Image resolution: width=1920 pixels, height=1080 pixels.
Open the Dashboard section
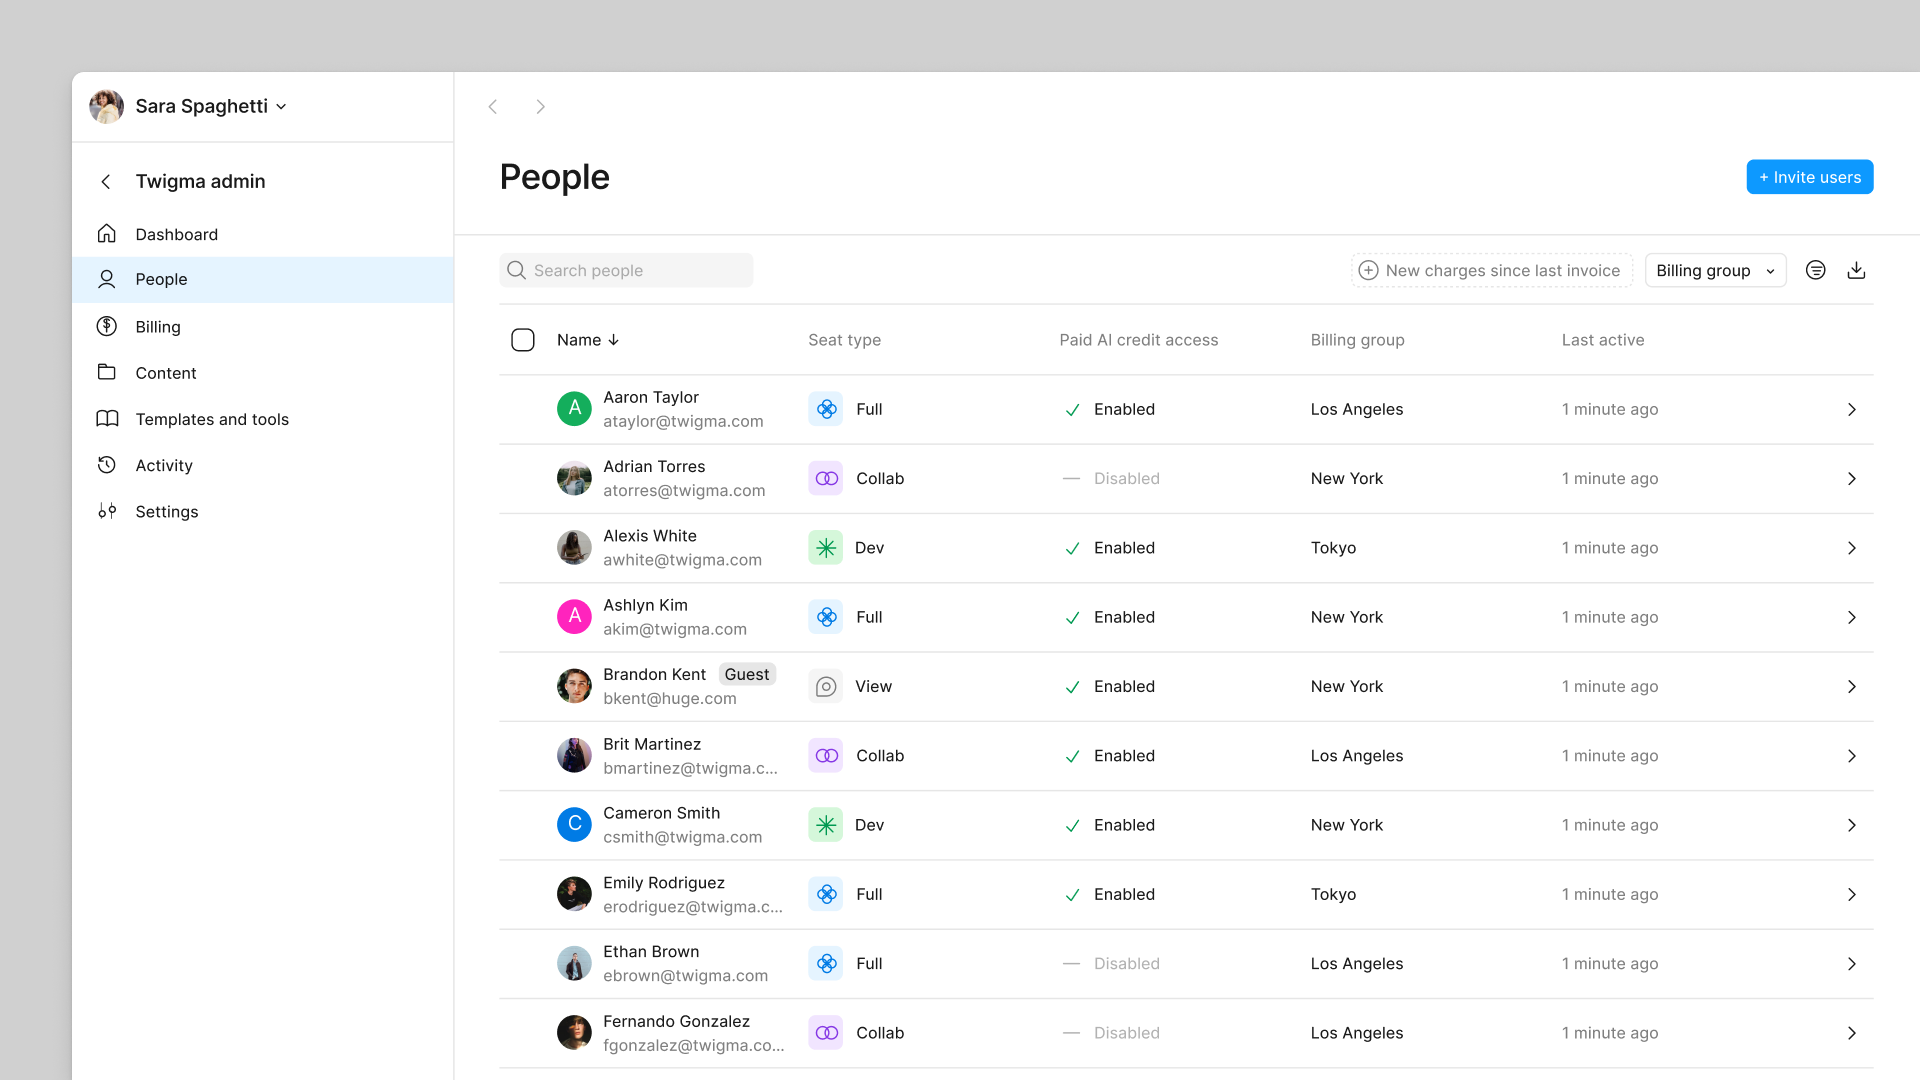coord(176,234)
